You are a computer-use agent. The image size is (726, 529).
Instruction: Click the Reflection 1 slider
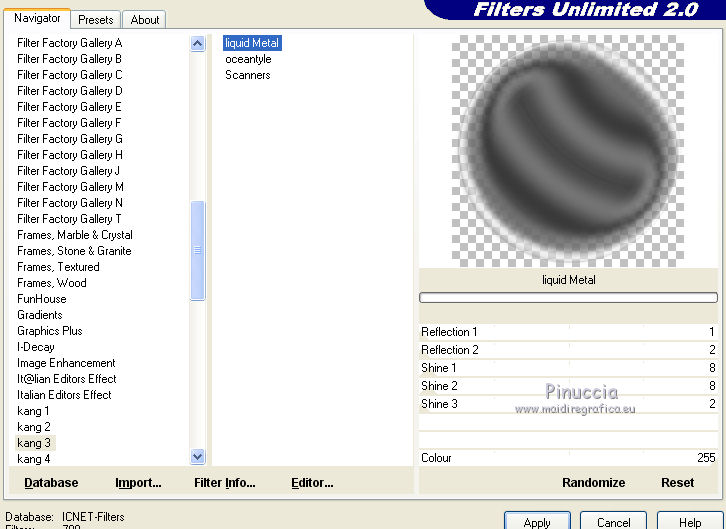568,332
